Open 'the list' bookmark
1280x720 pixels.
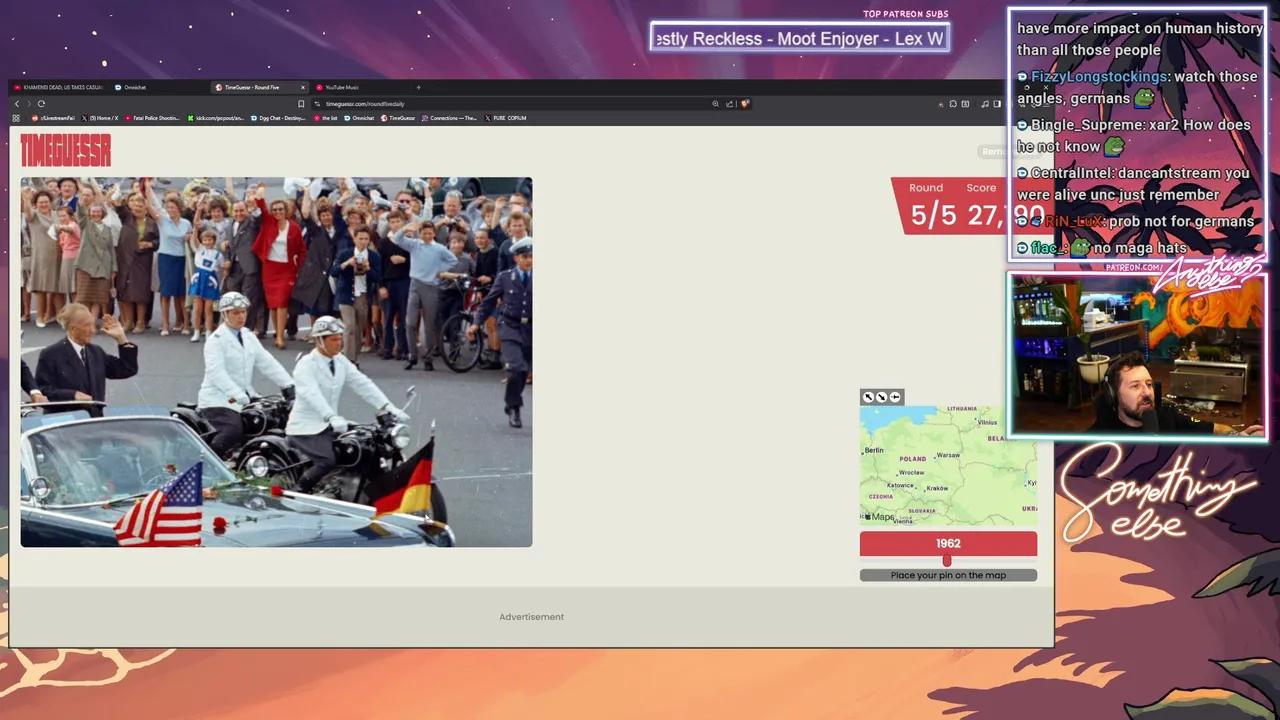point(325,118)
